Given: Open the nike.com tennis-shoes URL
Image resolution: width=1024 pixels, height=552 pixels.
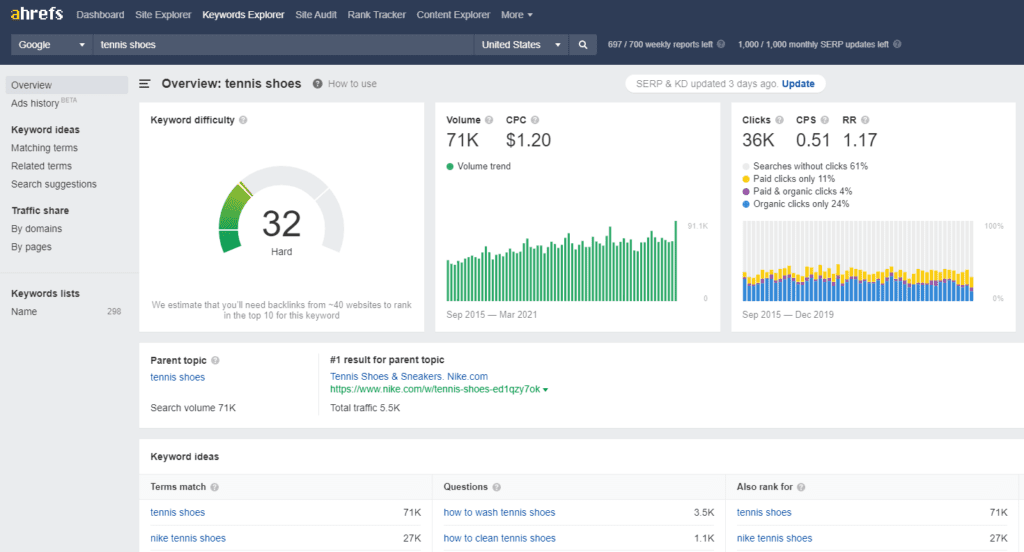Looking at the screenshot, I should point(435,389).
